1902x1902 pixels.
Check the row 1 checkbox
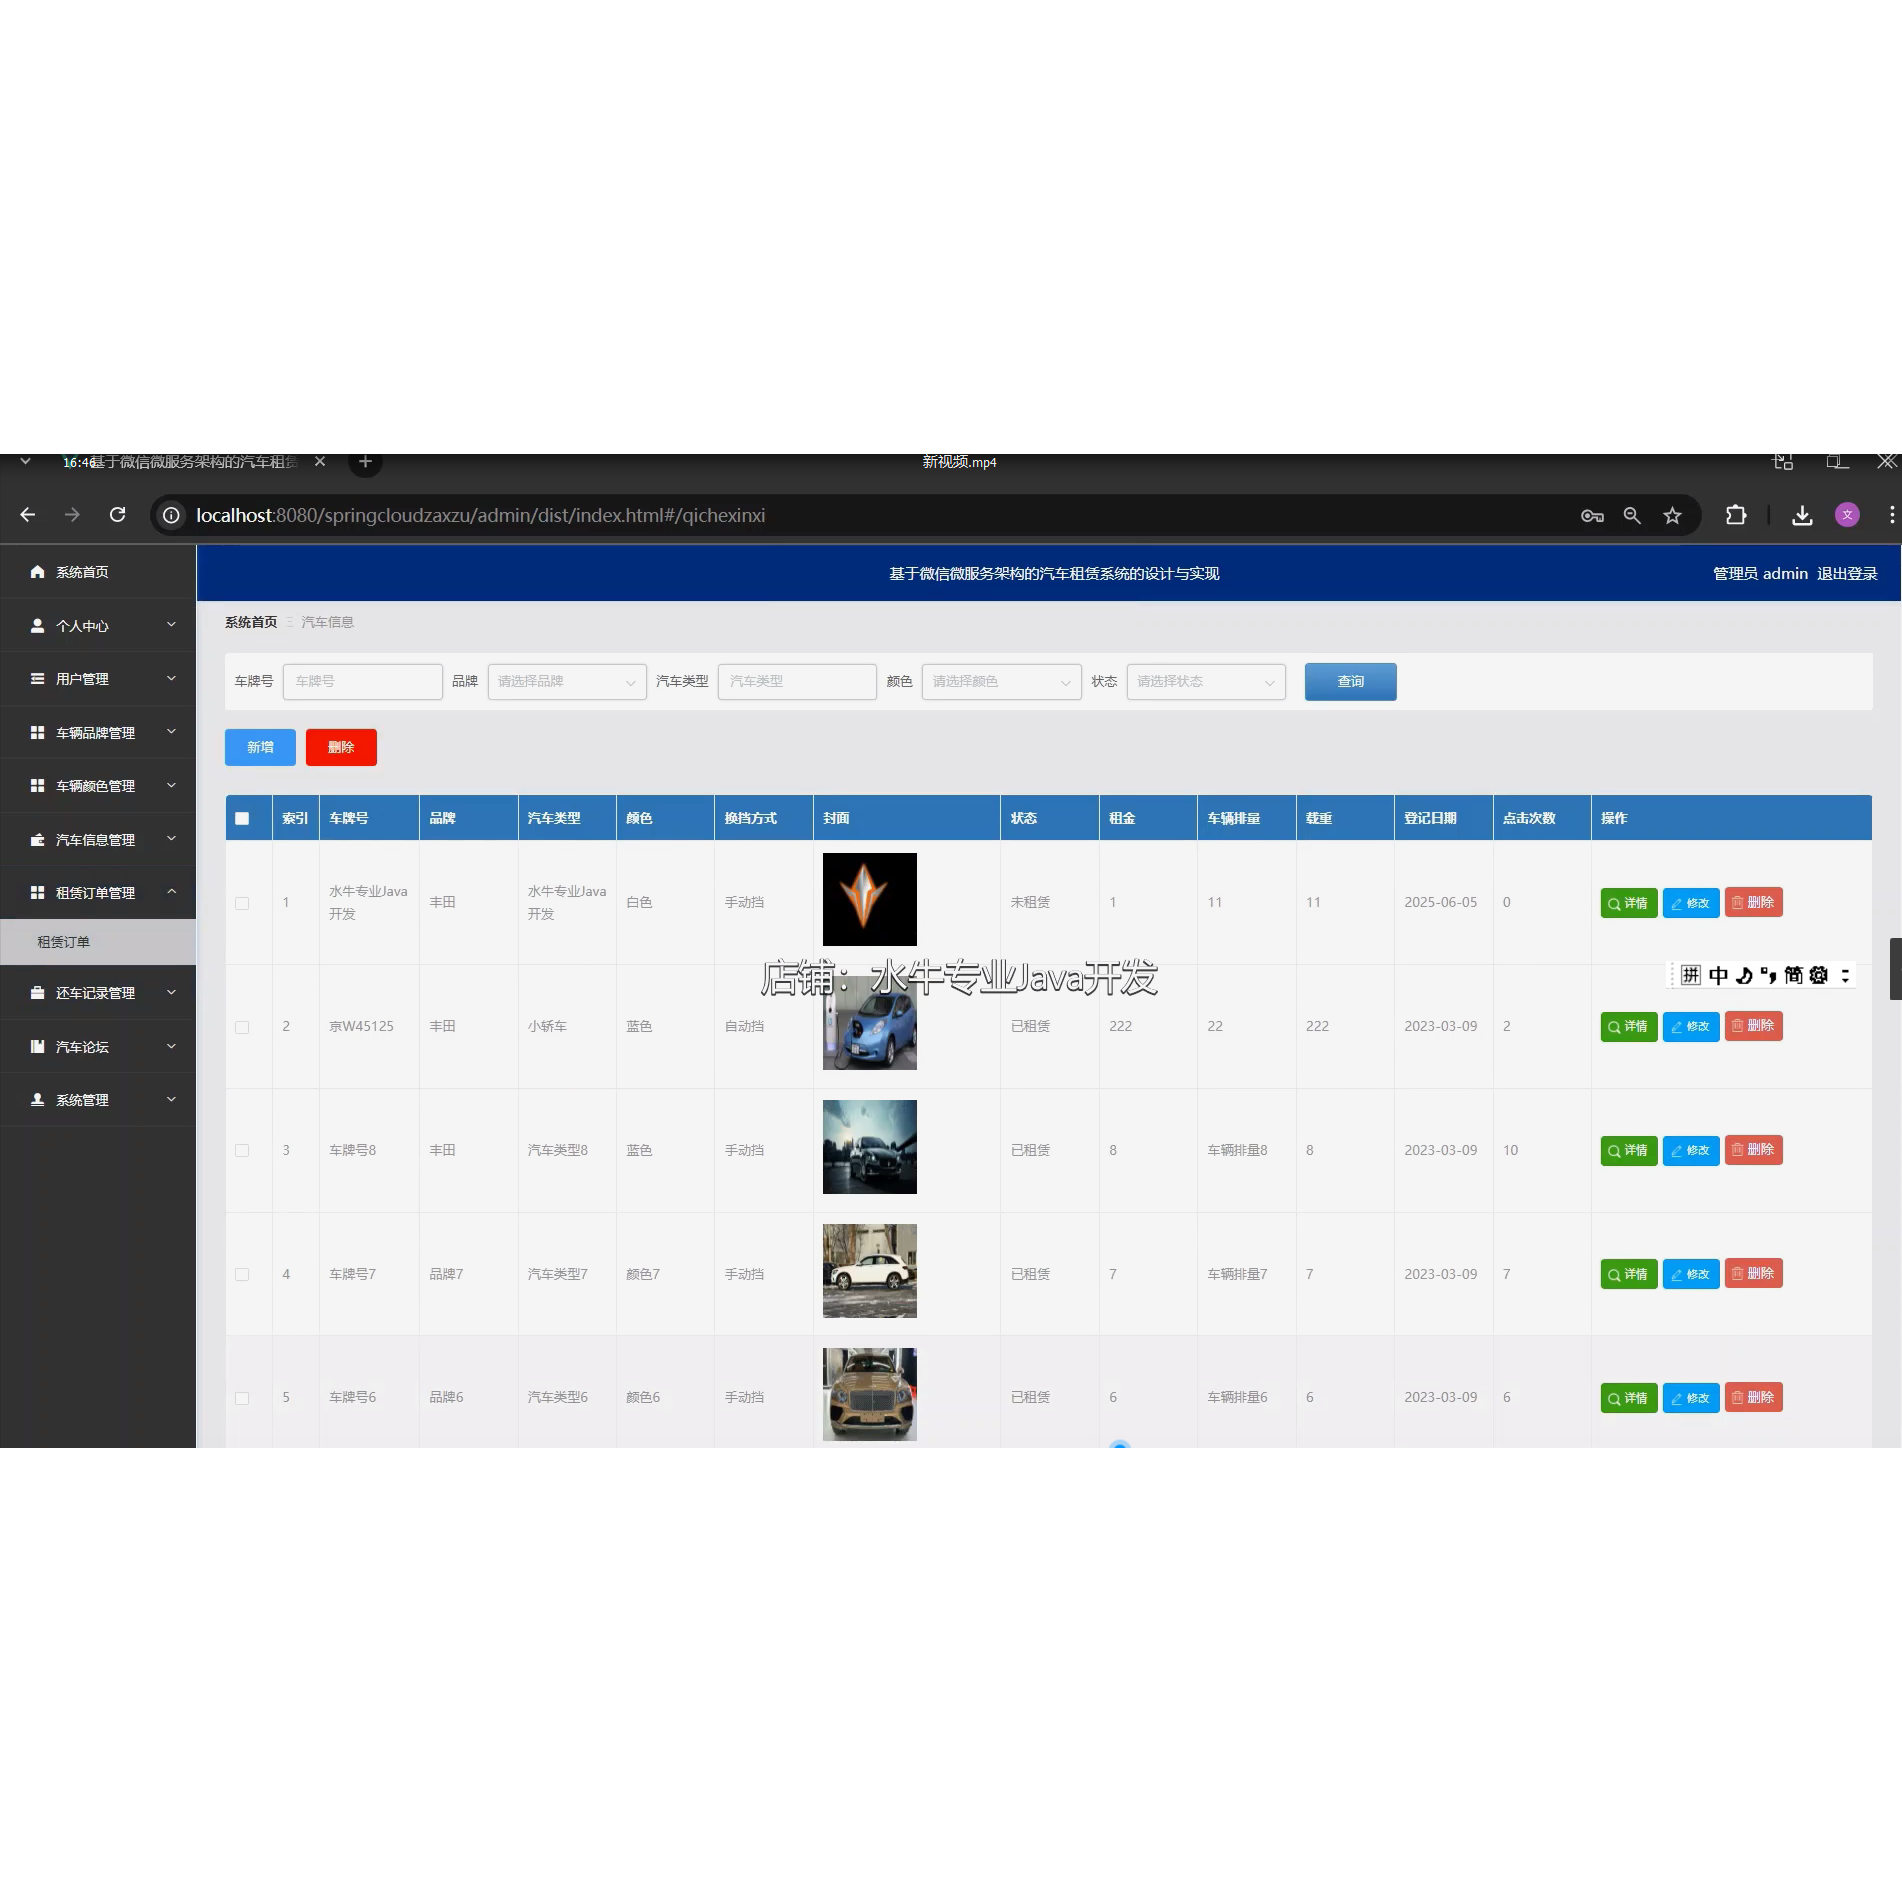(242, 903)
